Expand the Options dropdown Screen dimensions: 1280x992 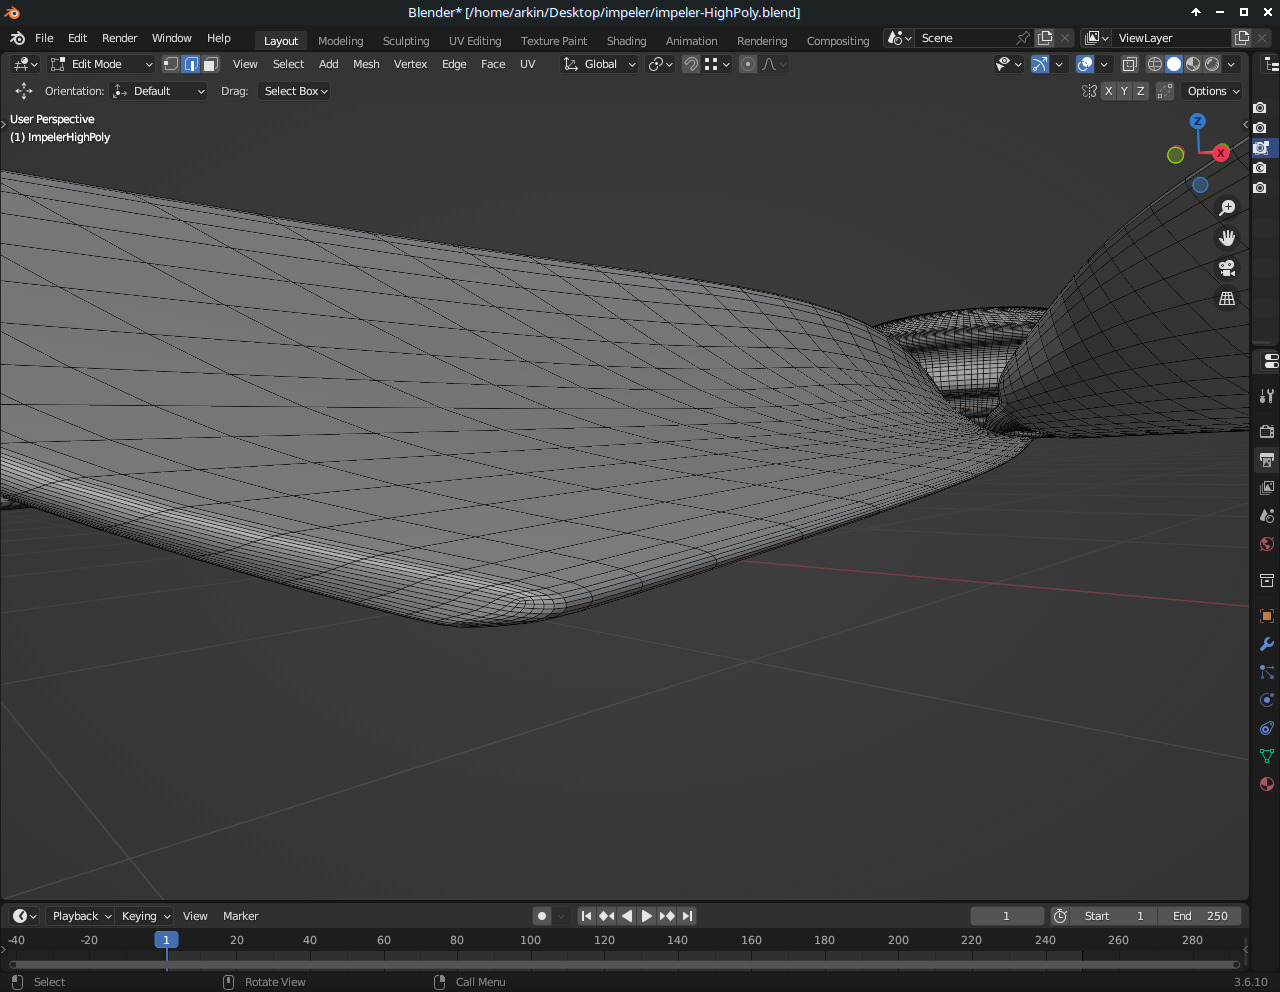click(x=1213, y=91)
